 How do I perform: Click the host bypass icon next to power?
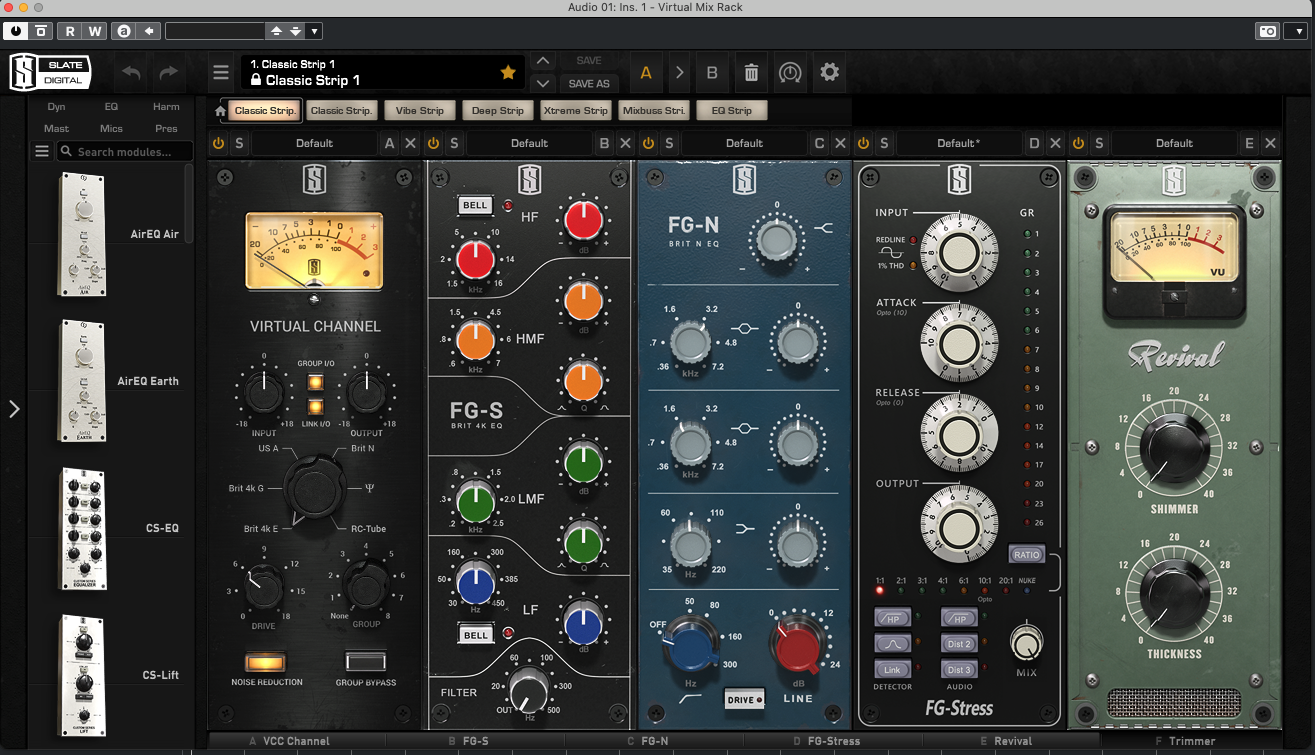pos(40,31)
